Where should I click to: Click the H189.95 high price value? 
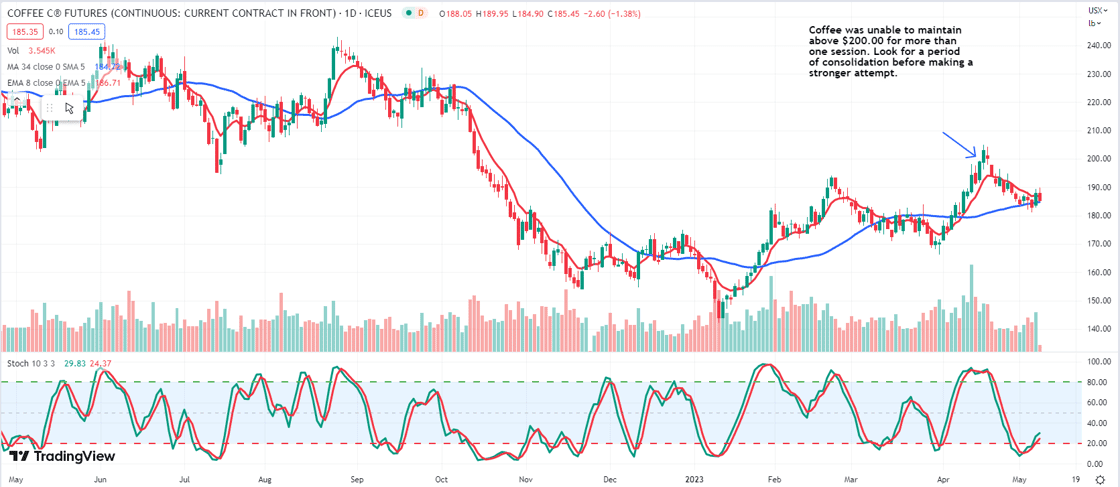(494, 14)
